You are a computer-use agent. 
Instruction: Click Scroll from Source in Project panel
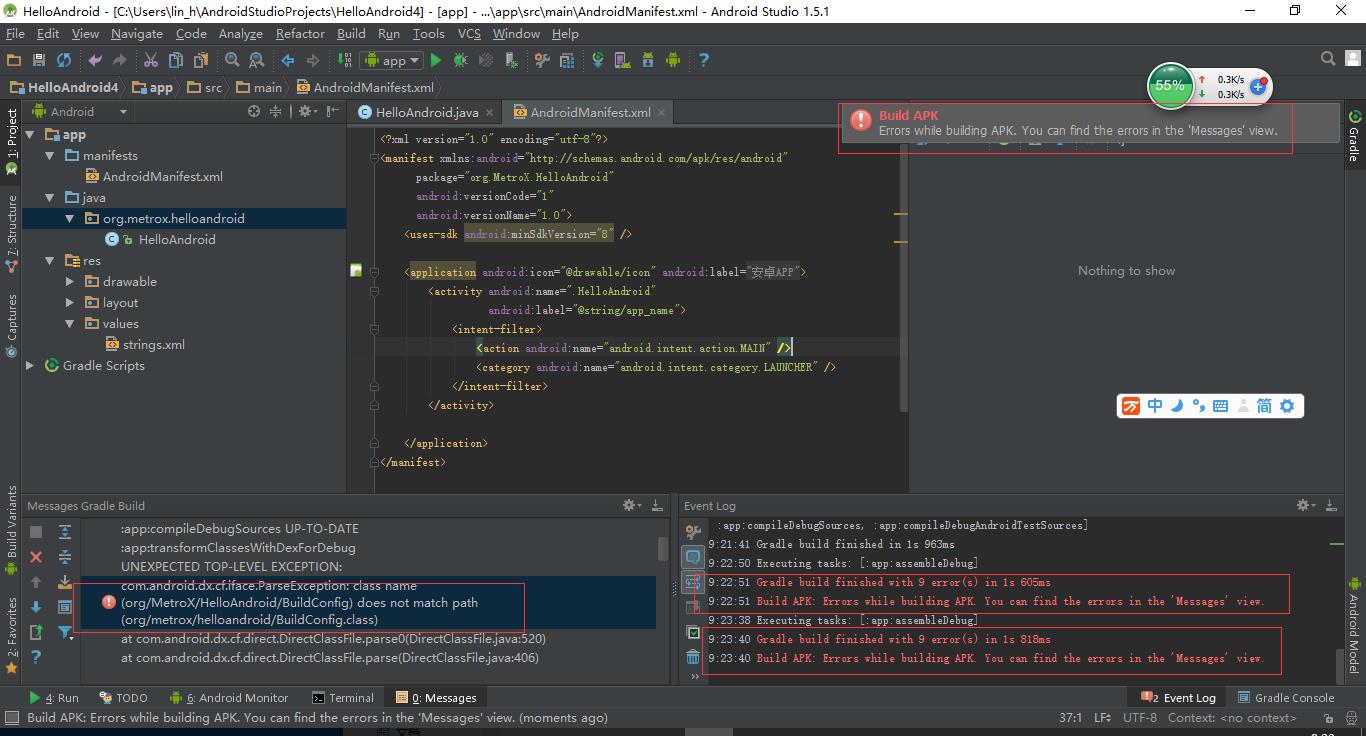point(254,112)
